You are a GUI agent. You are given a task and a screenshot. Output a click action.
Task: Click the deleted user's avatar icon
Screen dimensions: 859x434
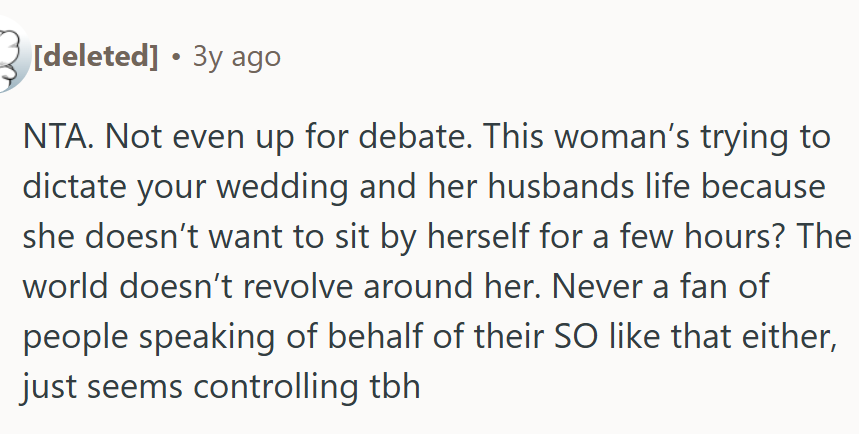point(10,58)
